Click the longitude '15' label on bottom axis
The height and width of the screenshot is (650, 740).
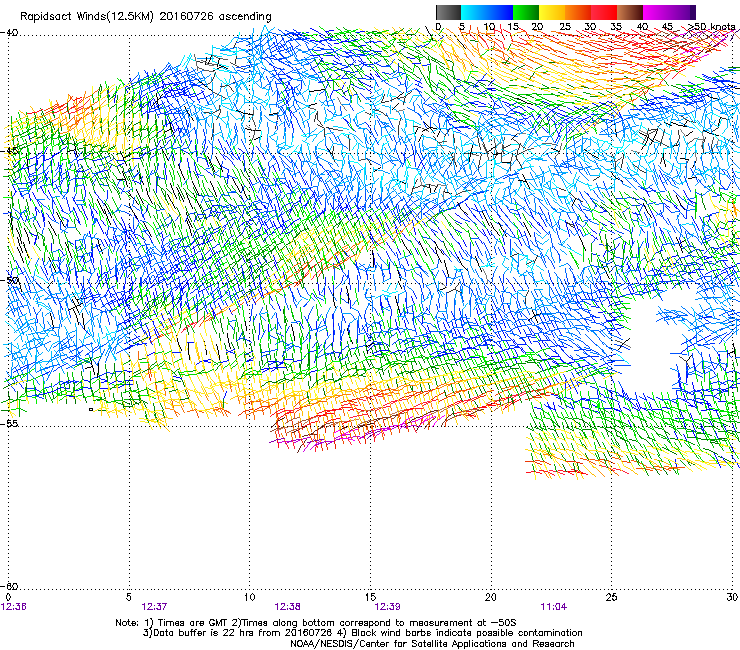click(x=370, y=597)
